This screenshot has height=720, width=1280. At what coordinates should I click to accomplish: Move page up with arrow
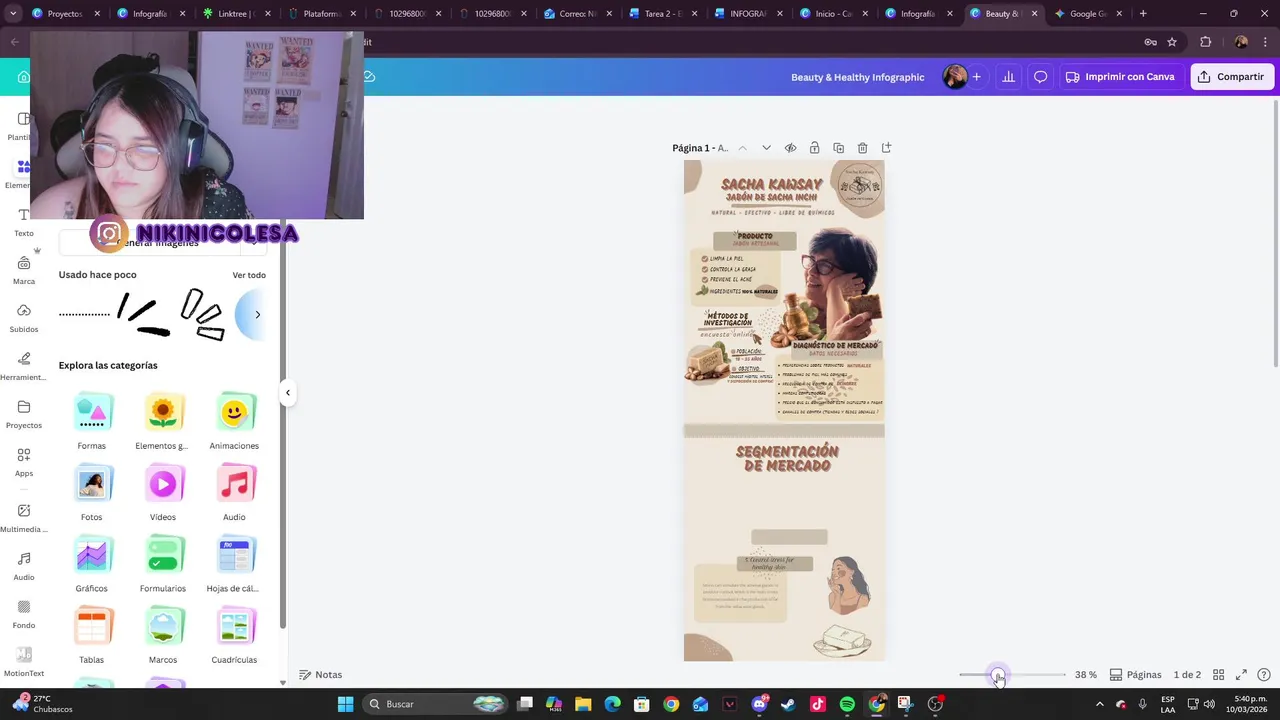click(x=742, y=148)
